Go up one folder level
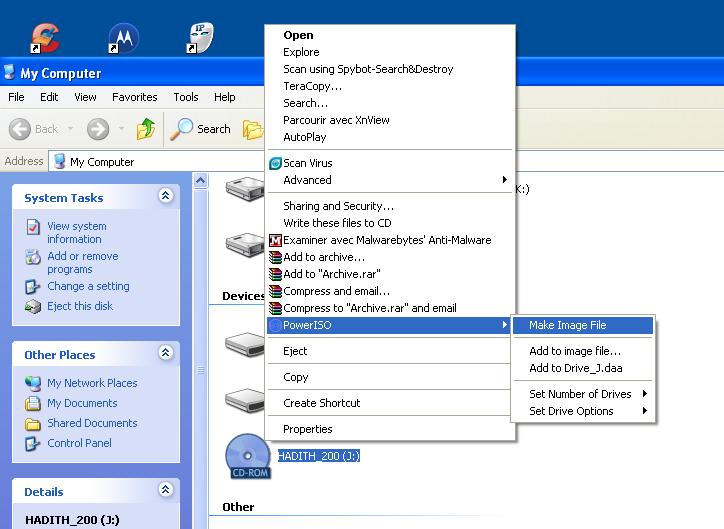 tap(145, 129)
